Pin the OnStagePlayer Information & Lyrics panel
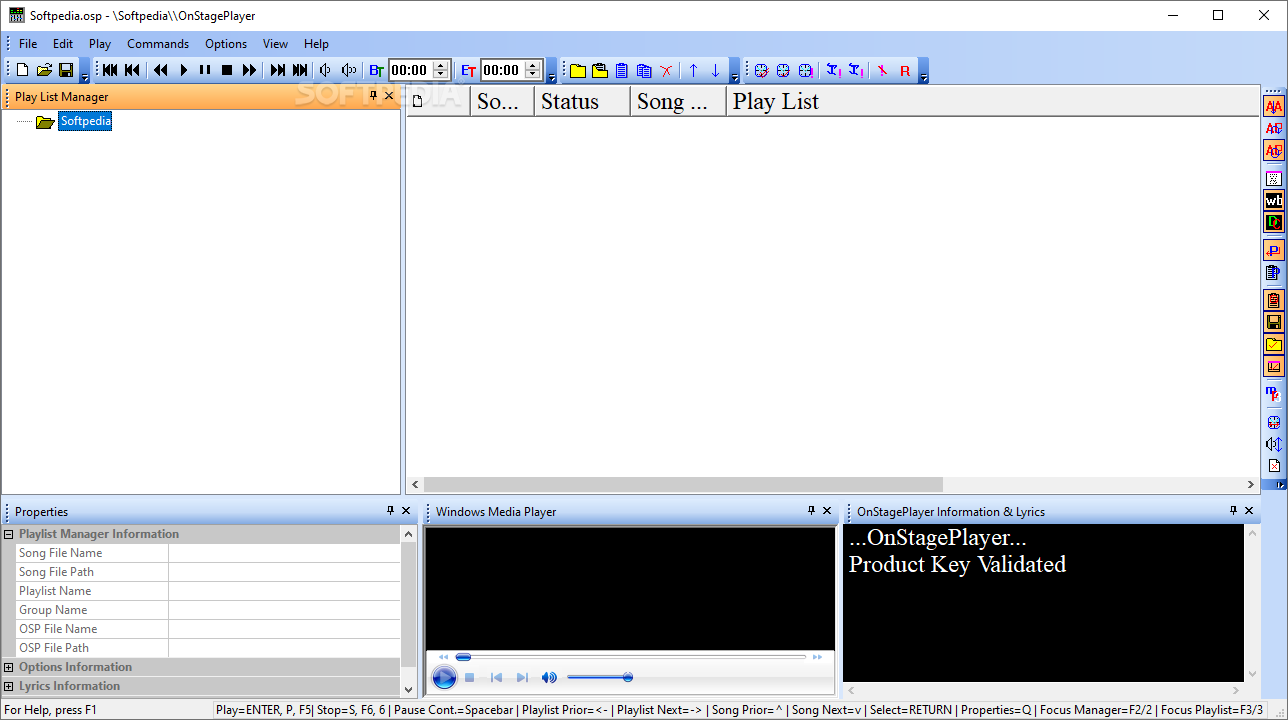 click(x=1234, y=511)
